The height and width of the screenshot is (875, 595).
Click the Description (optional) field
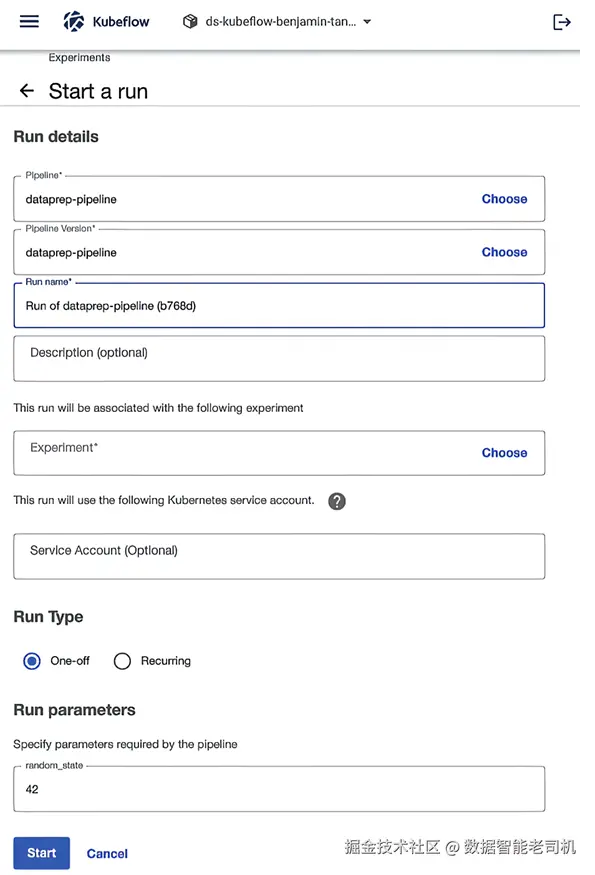(279, 358)
